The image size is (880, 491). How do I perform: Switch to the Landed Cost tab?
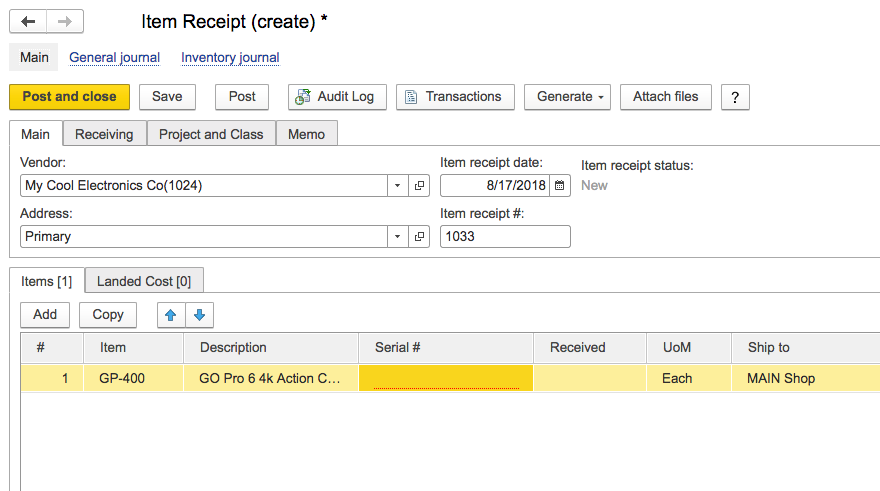[x=144, y=282]
